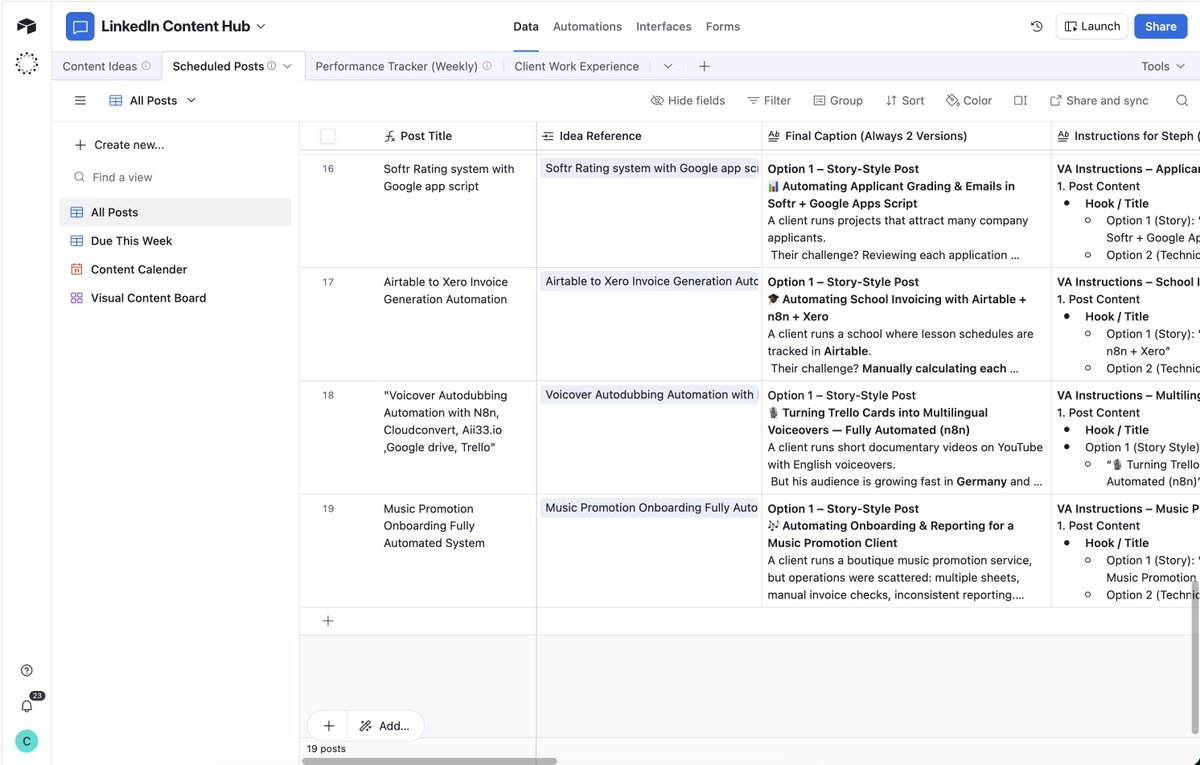Click the '19 posts' summary text

[326, 749]
